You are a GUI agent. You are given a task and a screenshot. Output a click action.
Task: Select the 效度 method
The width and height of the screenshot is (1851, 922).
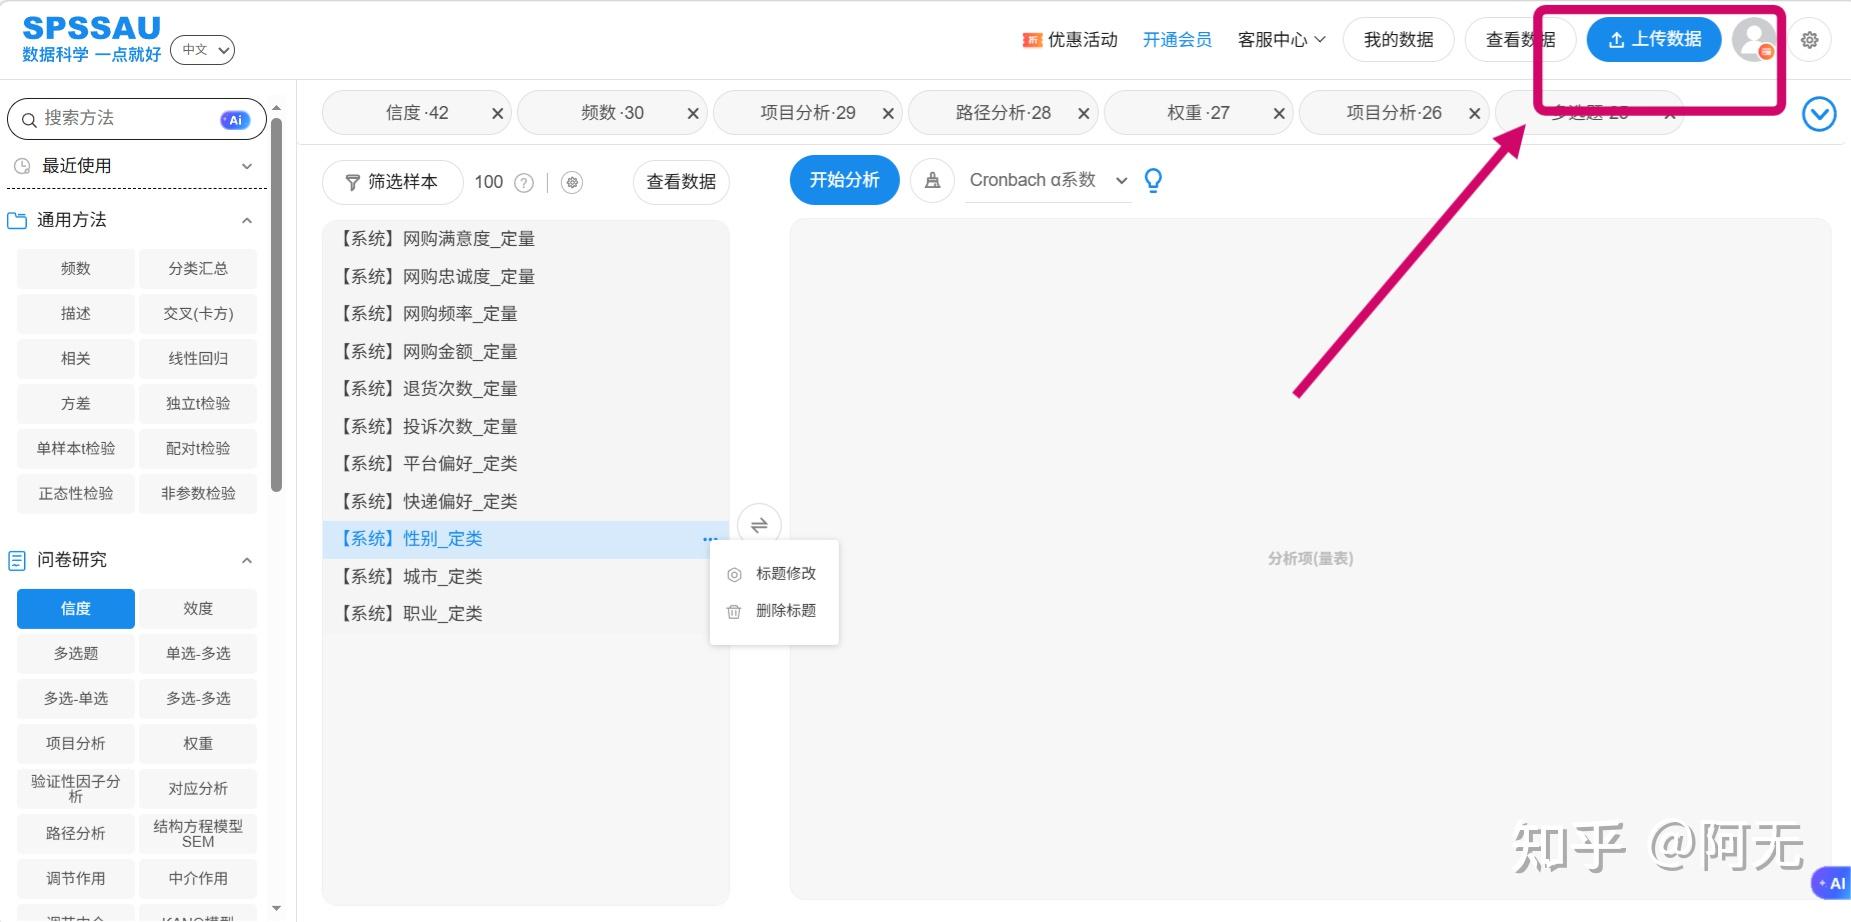[198, 609]
